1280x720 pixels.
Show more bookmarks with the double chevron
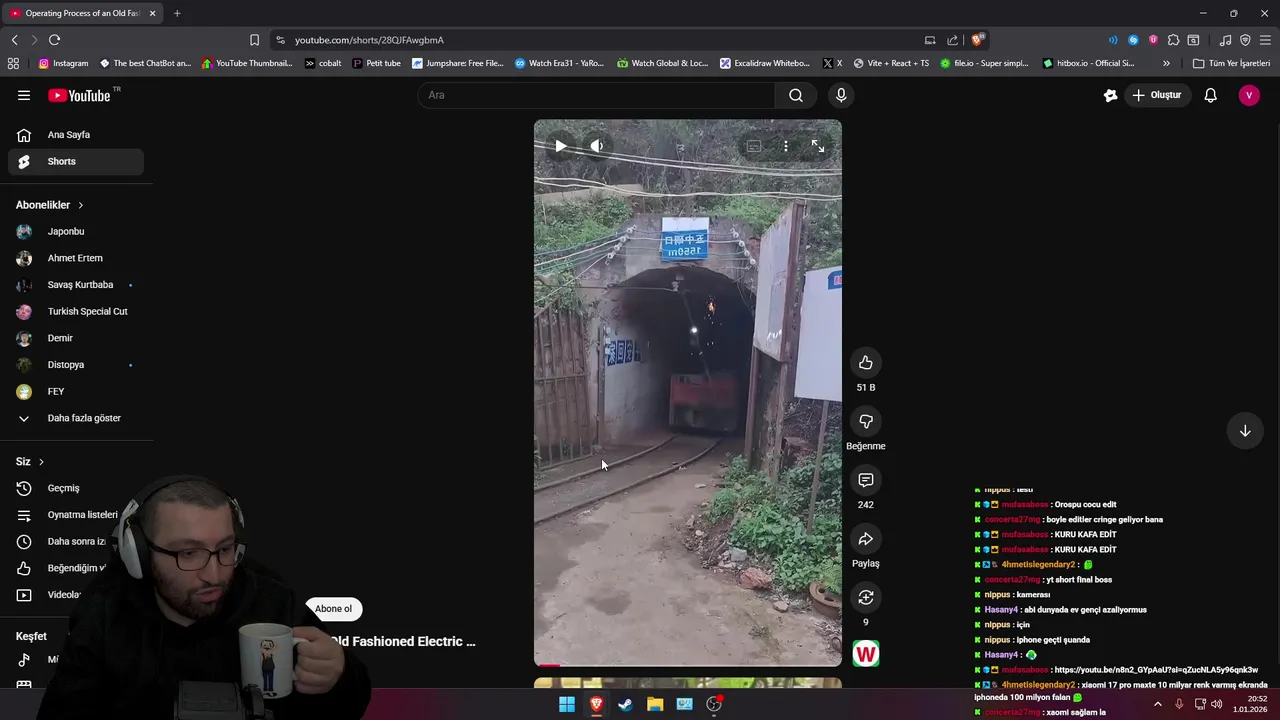(x=1166, y=63)
